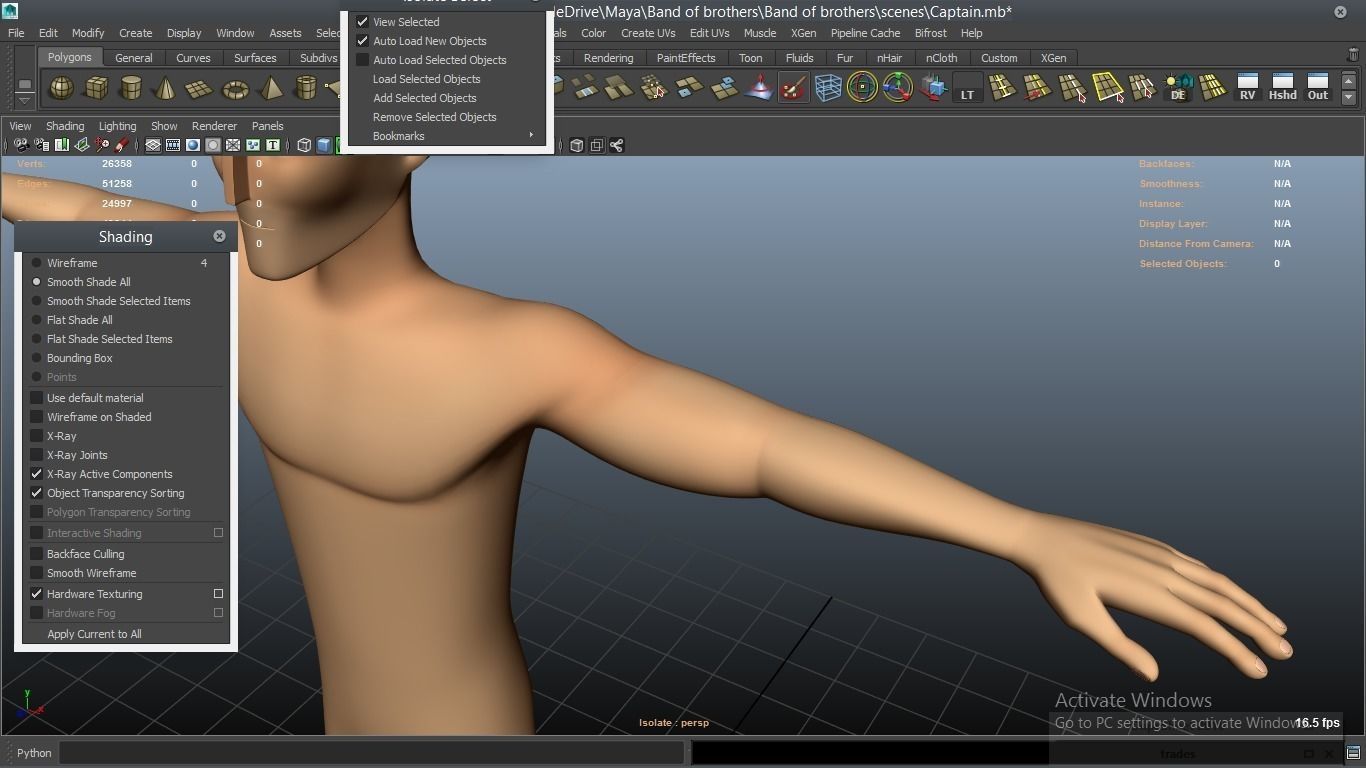Click the Lattice deformer wireframe cube icon
Image resolution: width=1366 pixels, height=768 pixels.
point(828,88)
